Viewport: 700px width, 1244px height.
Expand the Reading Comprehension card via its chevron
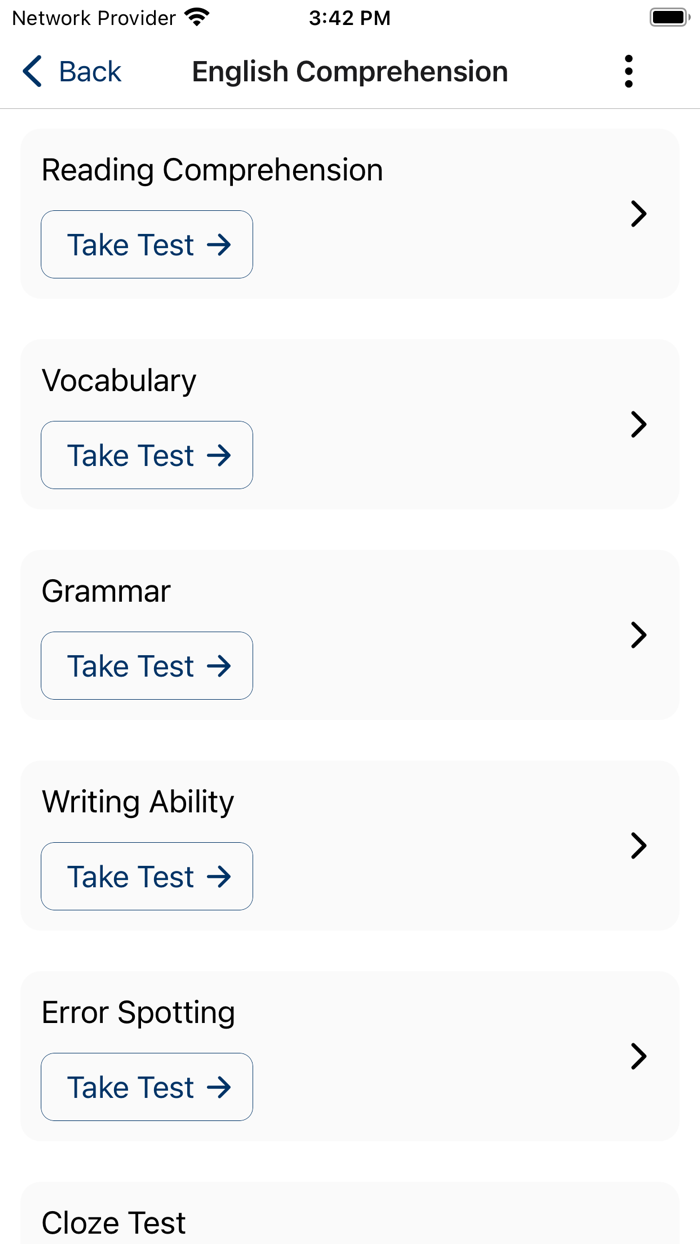click(x=638, y=213)
